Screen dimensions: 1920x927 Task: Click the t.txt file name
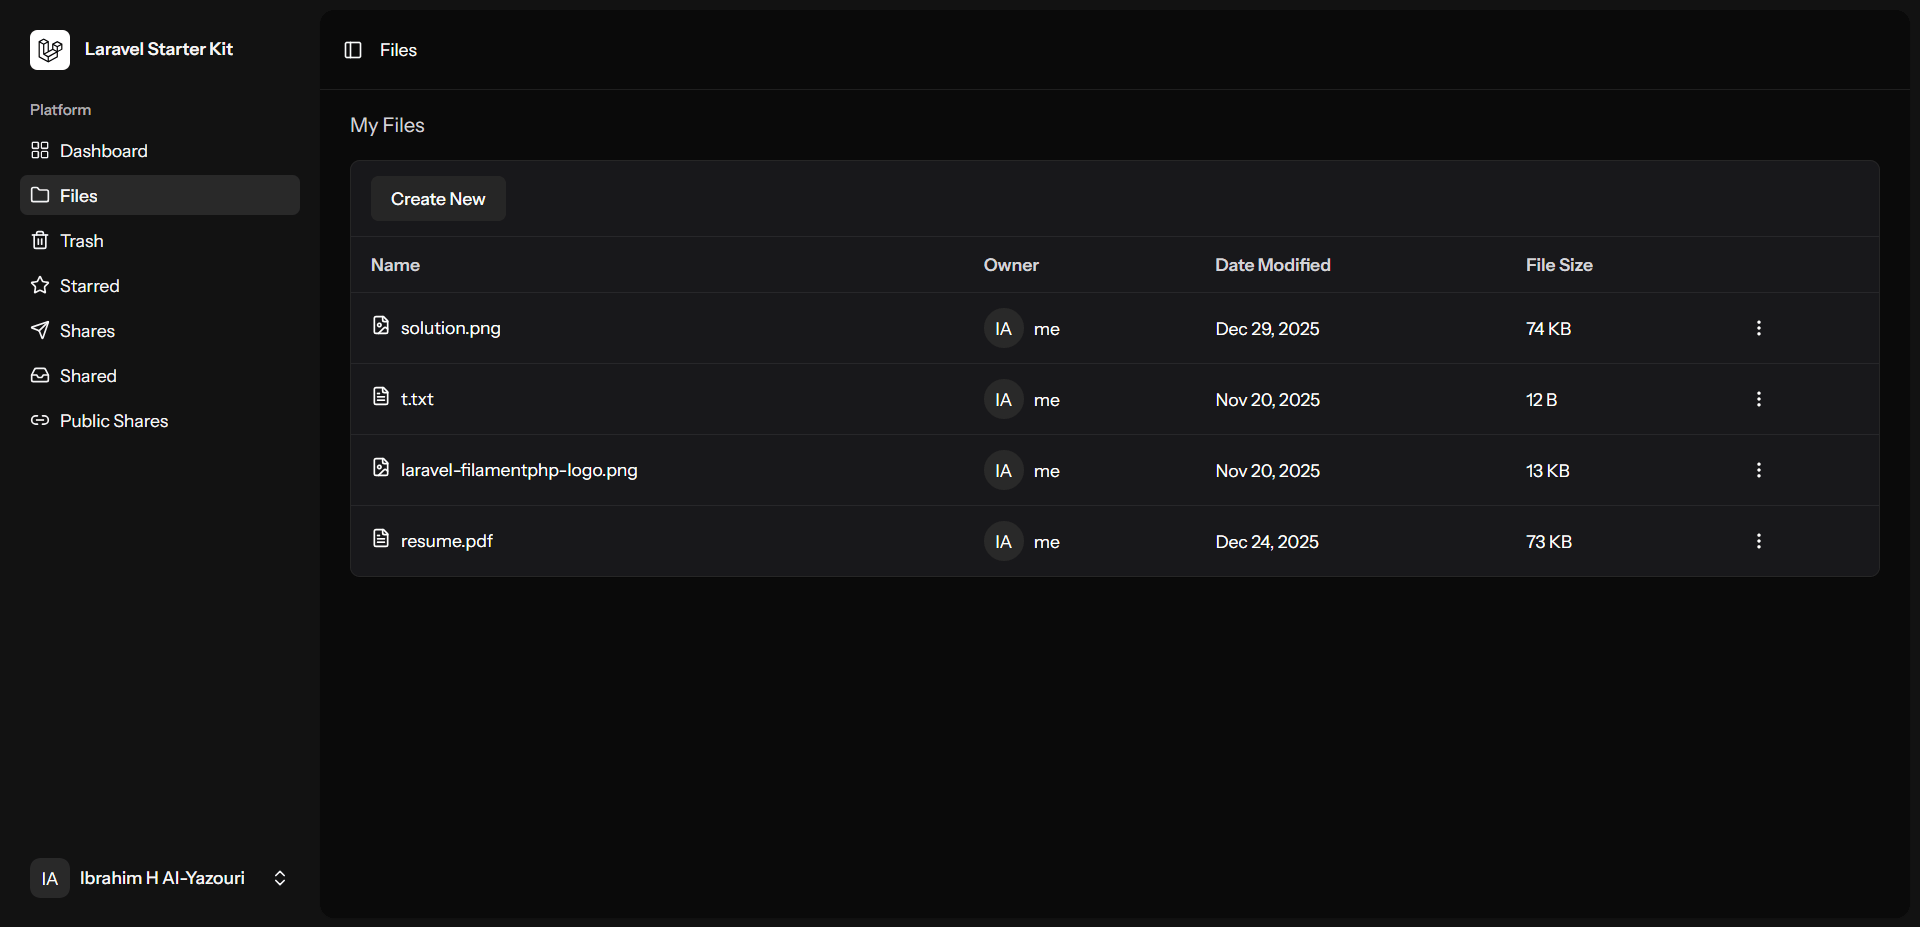click(x=417, y=399)
